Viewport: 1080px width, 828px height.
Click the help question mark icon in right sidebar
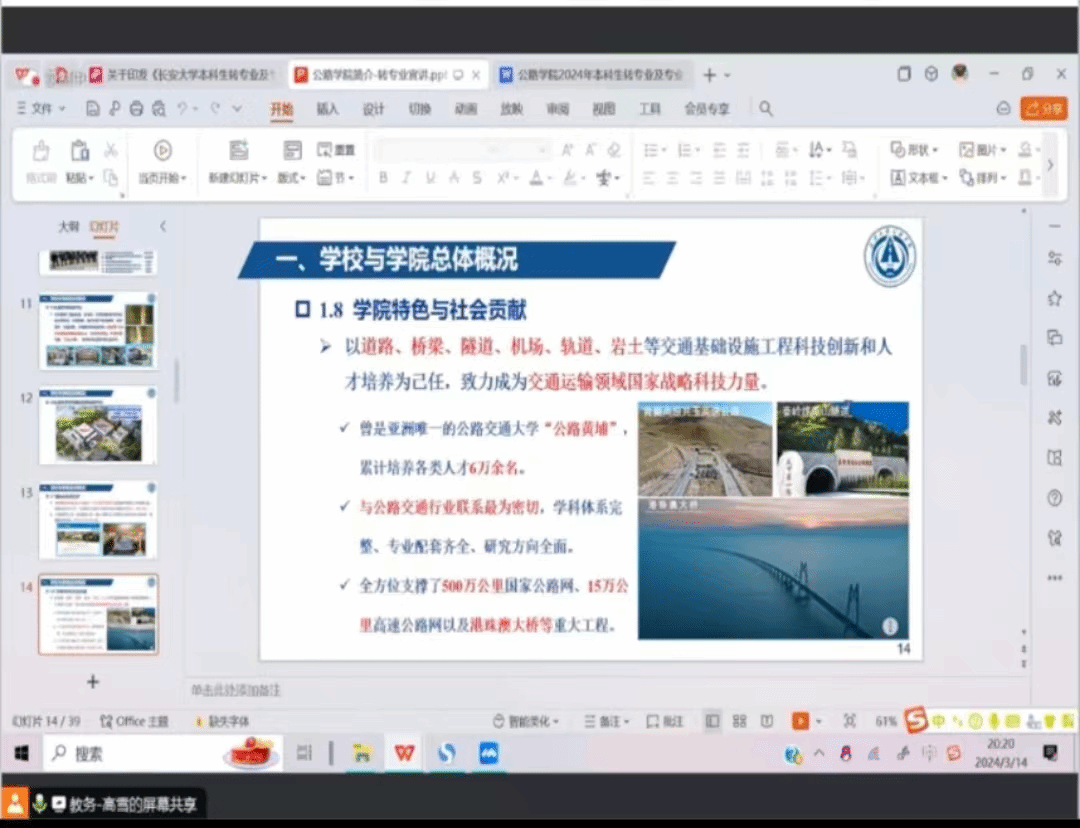(x=1053, y=498)
